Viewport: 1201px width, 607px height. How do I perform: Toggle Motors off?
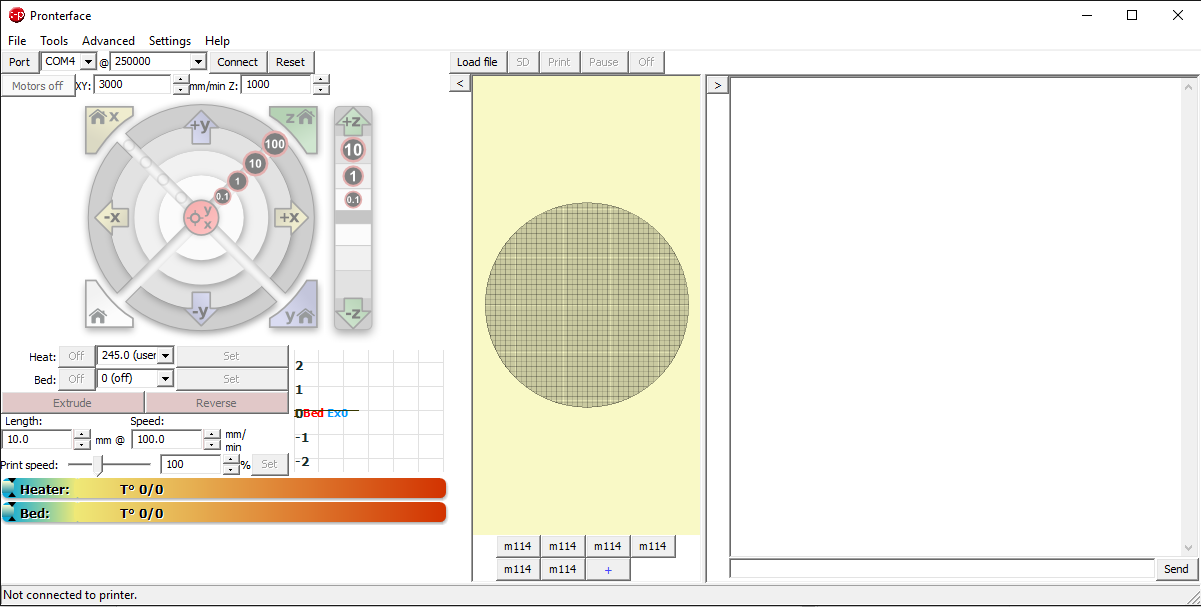click(x=38, y=86)
